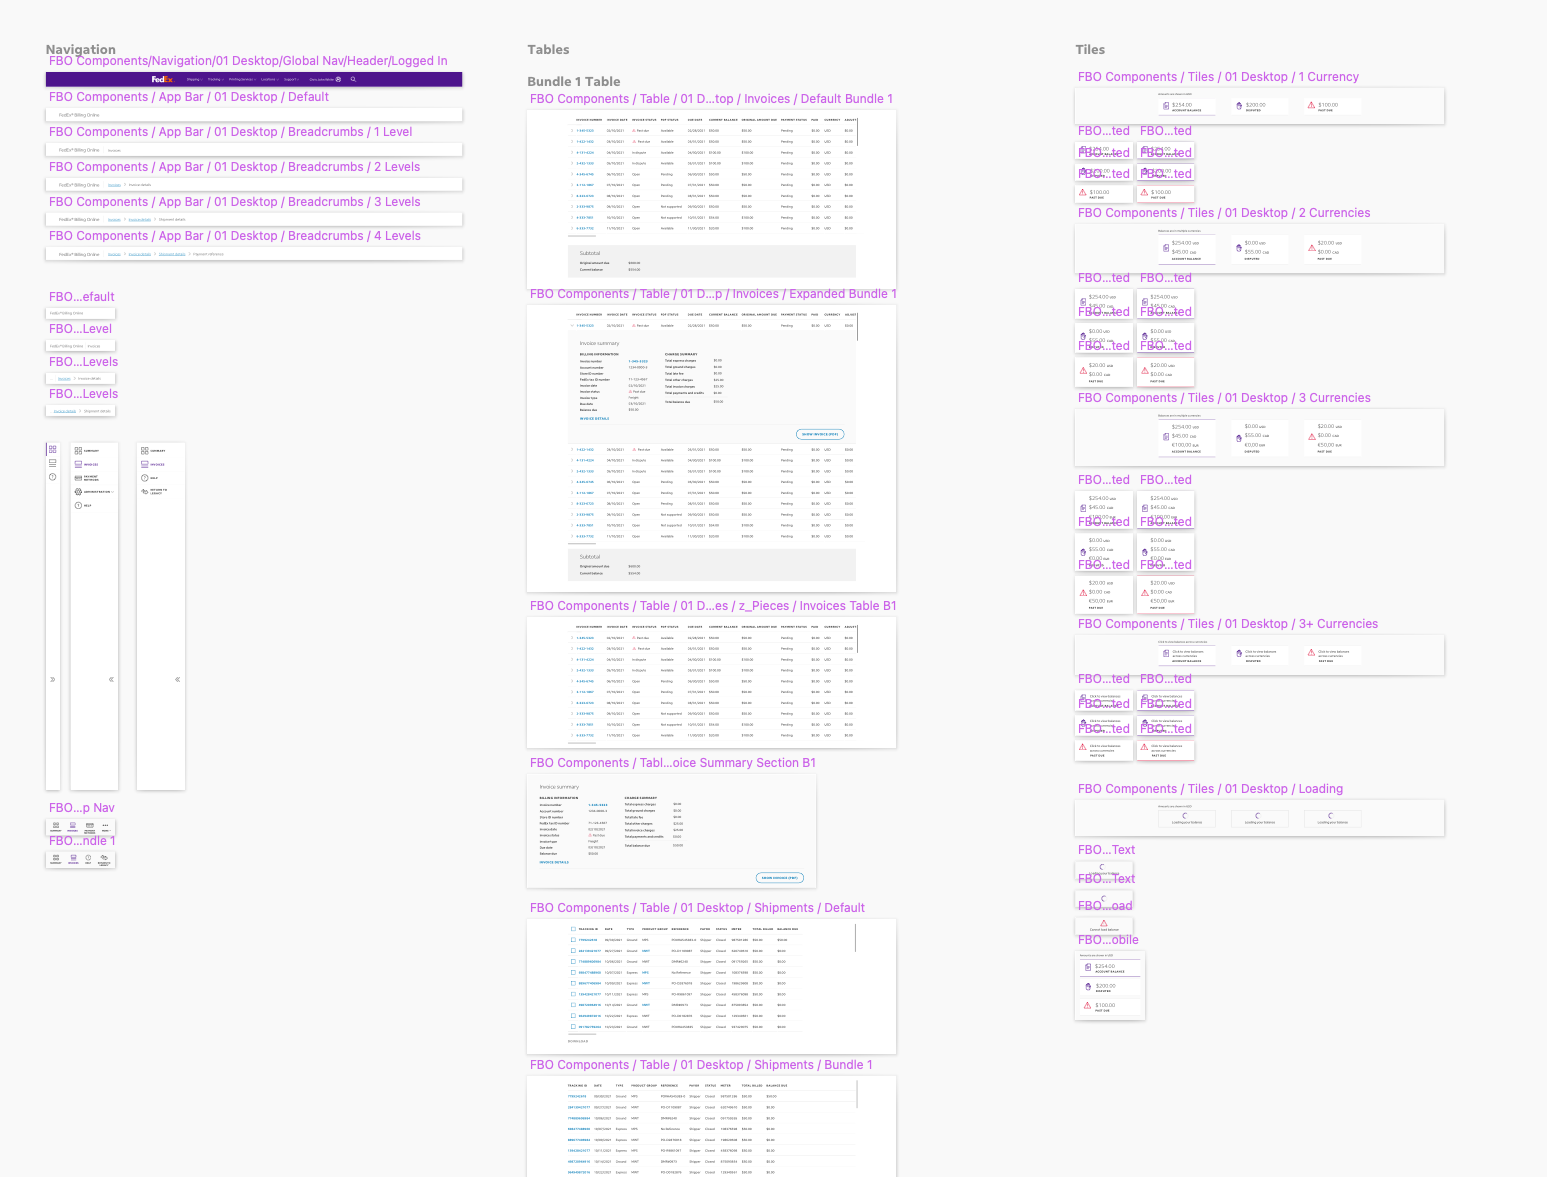This screenshot has height=1177, width=1547.
Task: Click the past-due warning icon in 1 Currency tile
Action: (x=1311, y=105)
